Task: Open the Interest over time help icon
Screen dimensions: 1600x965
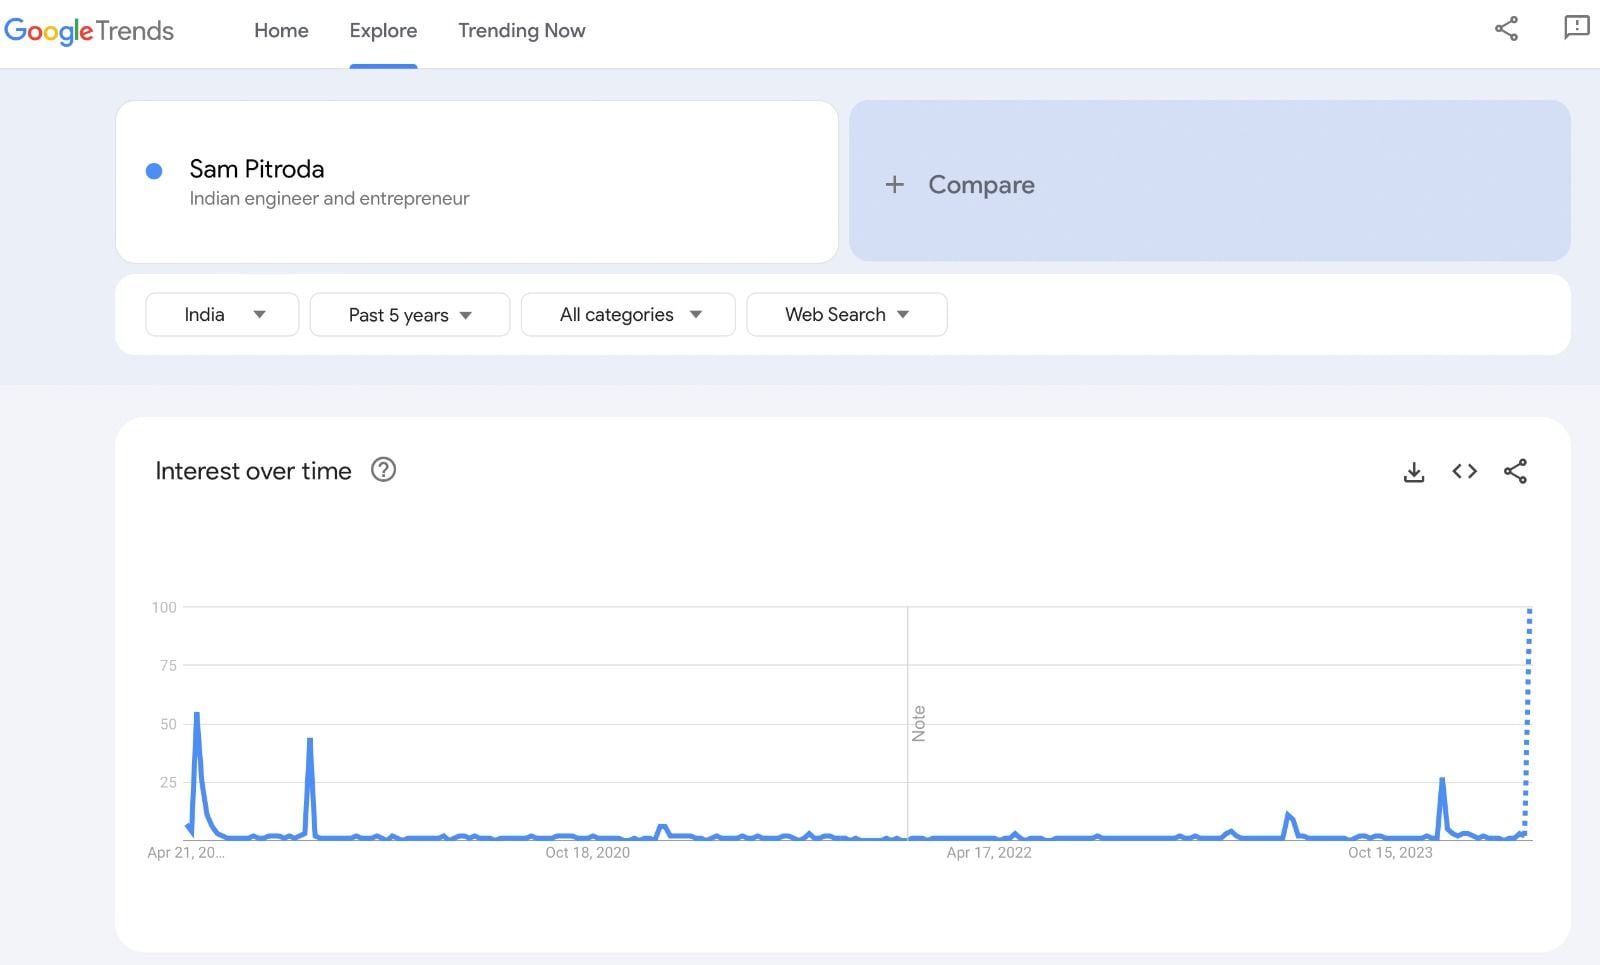Action: [383, 470]
